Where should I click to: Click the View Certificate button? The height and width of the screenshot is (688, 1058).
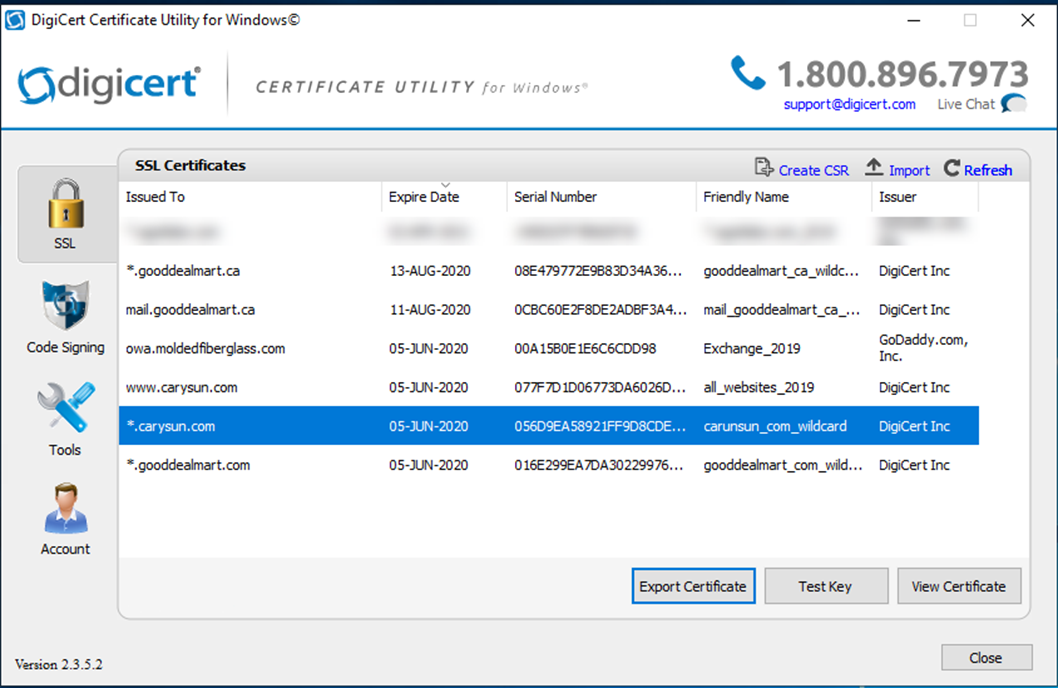tap(959, 586)
